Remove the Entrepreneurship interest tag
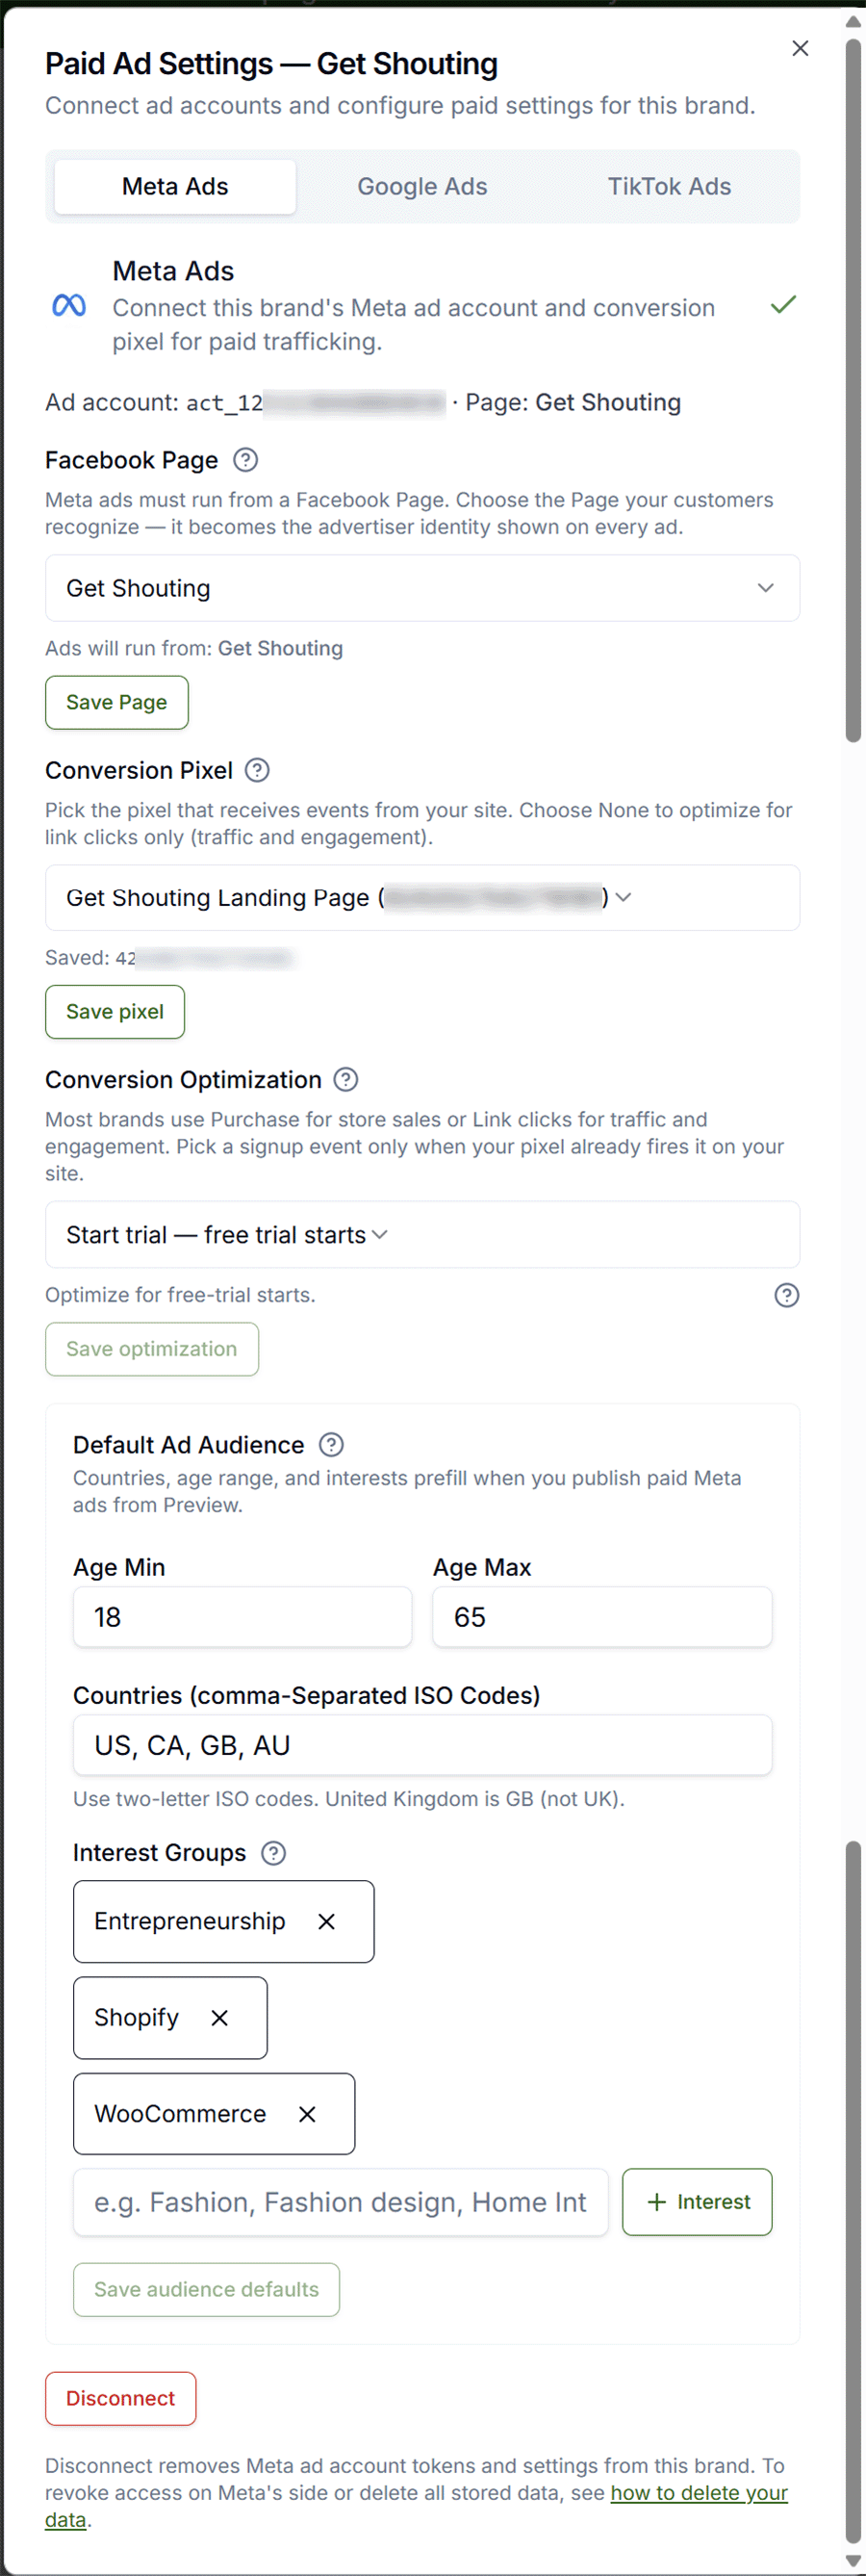This screenshot has height=2576, width=866. tap(326, 1921)
